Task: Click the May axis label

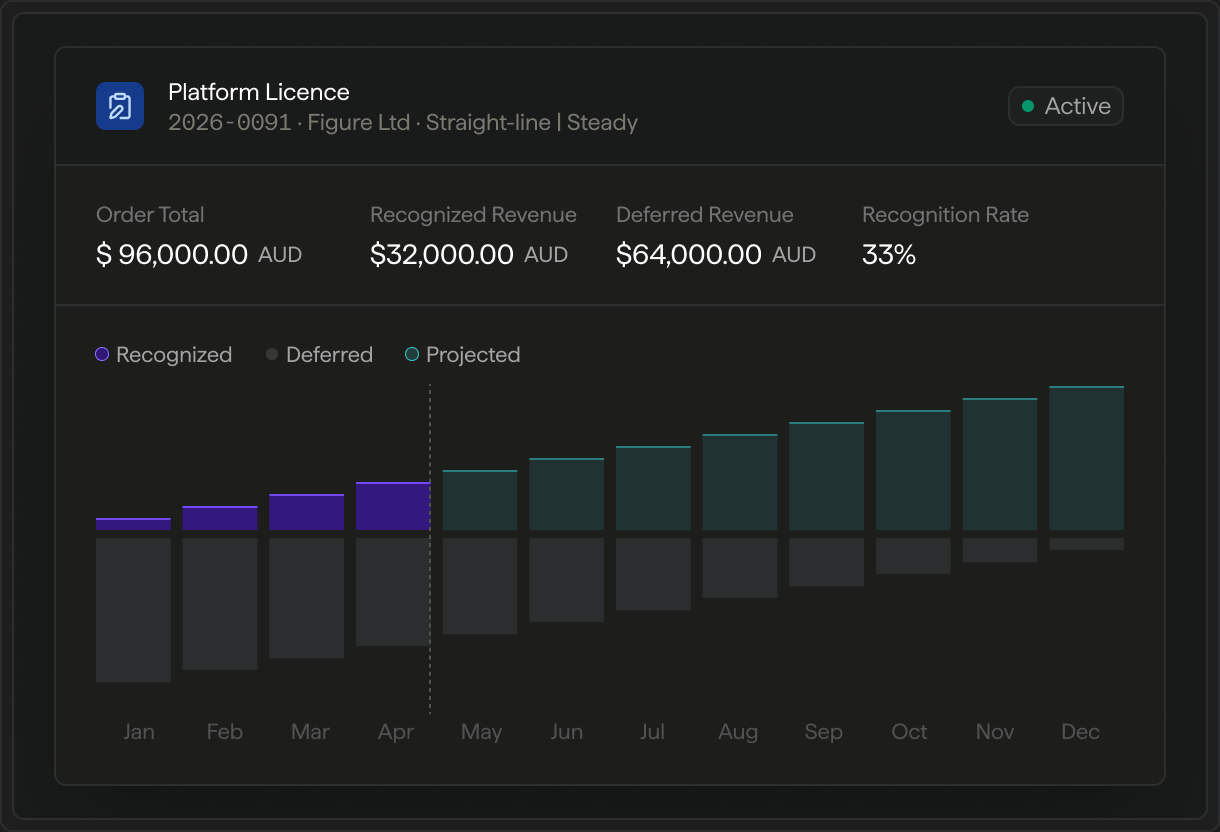Action: point(482,732)
